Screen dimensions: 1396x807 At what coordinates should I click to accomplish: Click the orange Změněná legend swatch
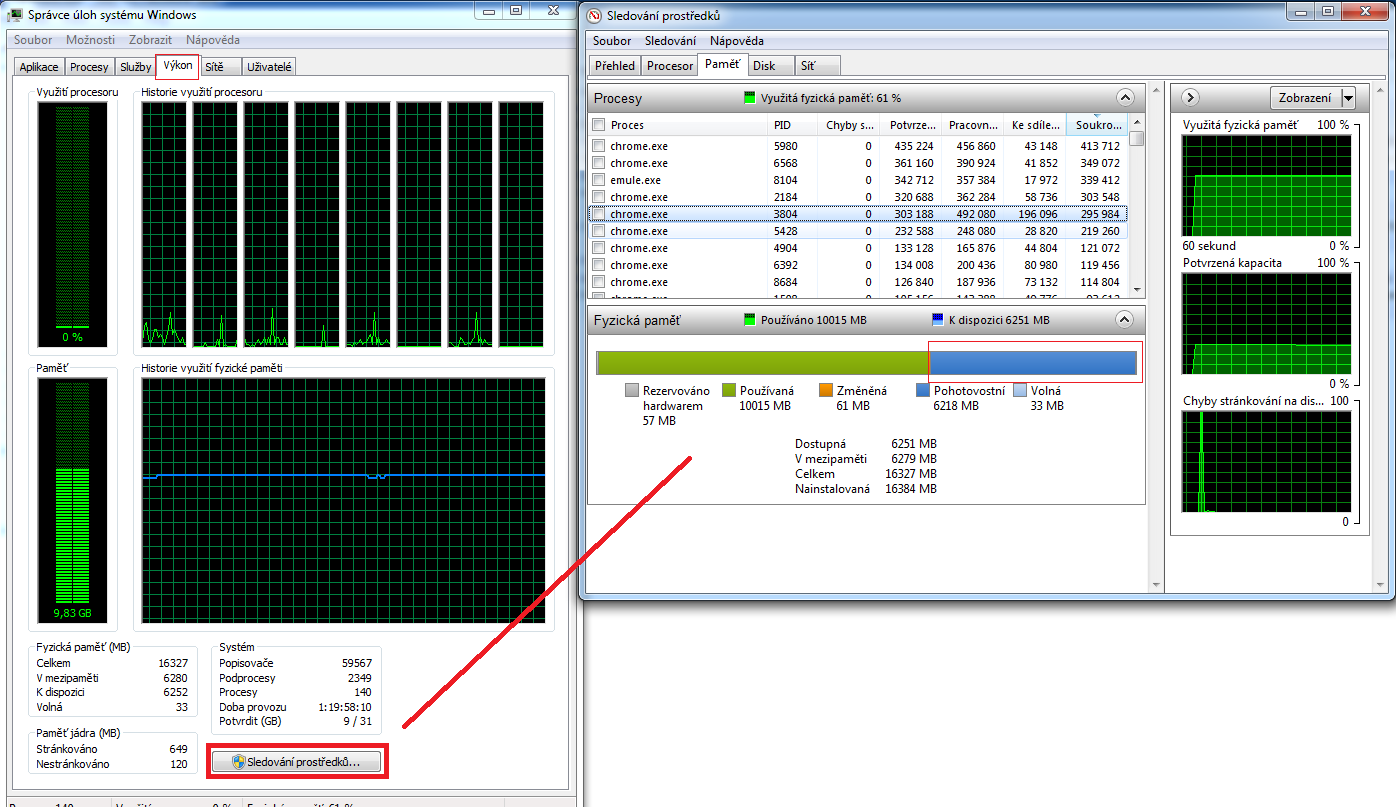click(825, 391)
